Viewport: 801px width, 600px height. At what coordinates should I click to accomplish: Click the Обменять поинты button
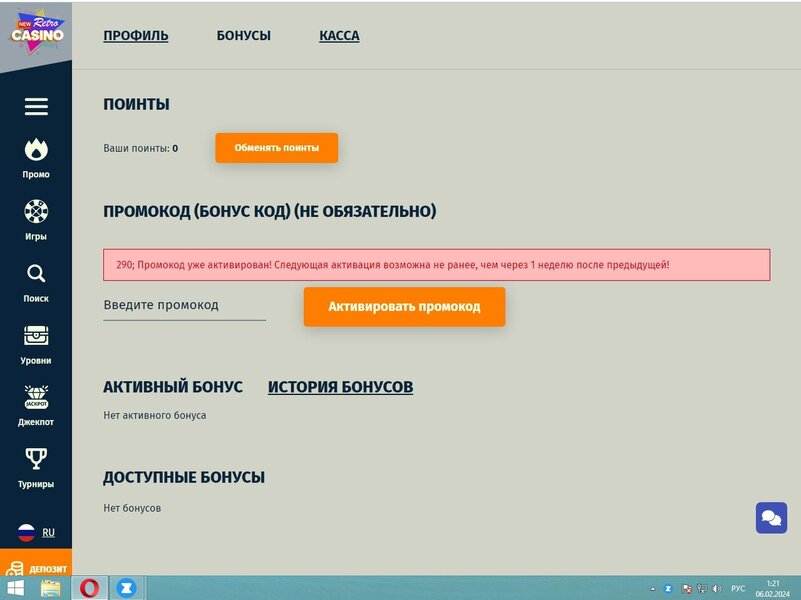275,147
